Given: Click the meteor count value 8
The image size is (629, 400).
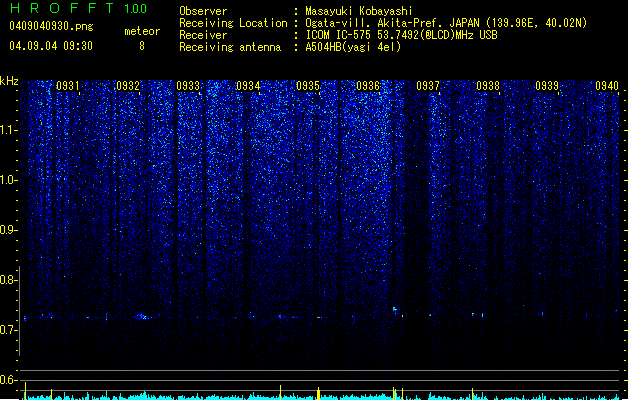Looking at the screenshot, I should 142,46.
